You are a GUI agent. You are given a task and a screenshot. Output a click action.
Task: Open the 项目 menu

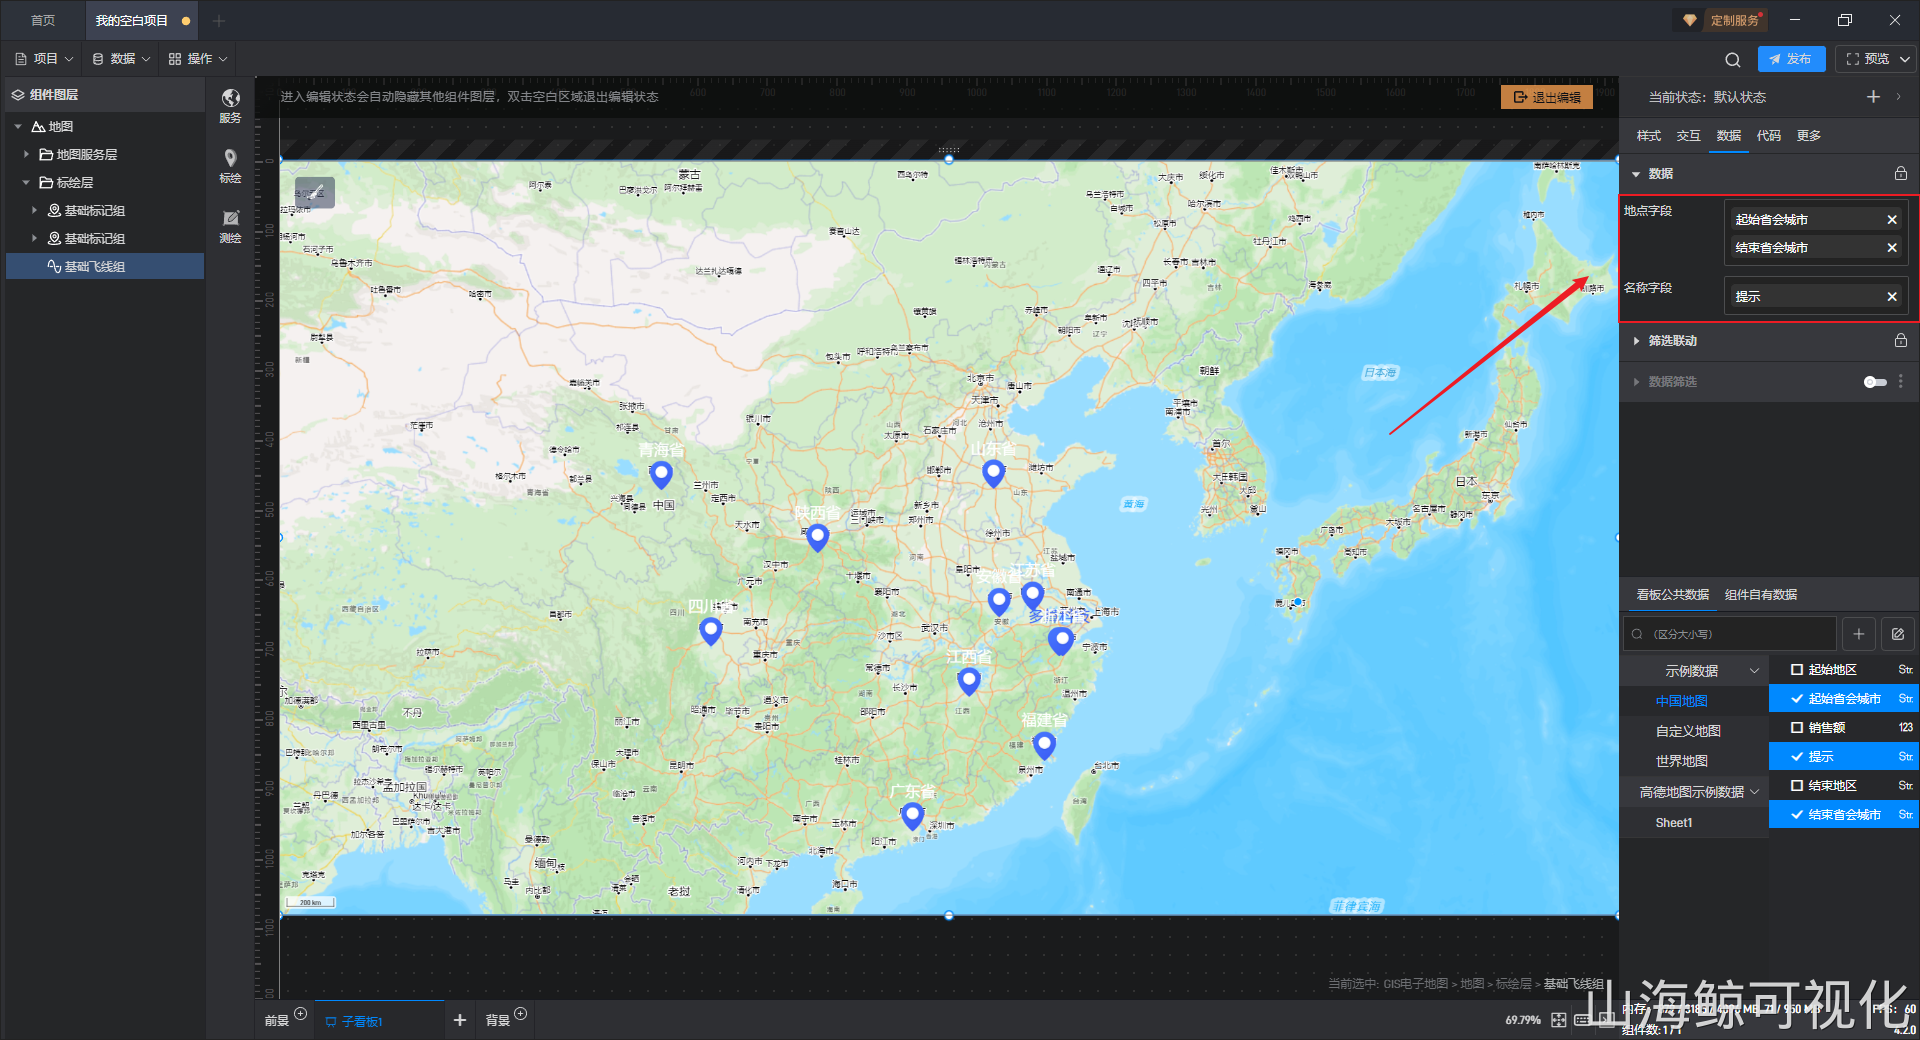(x=44, y=59)
